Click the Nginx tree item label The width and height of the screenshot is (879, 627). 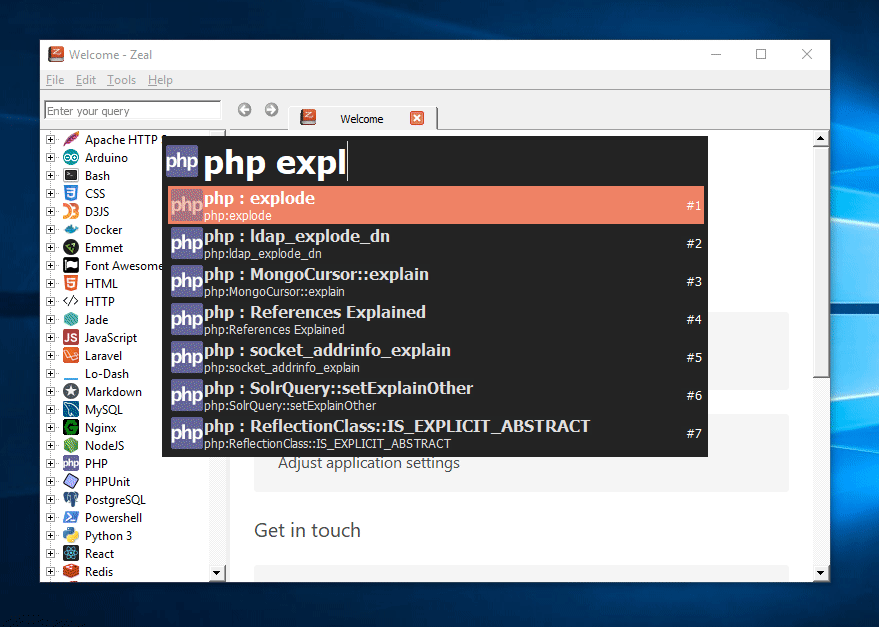click(x=101, y=427)
